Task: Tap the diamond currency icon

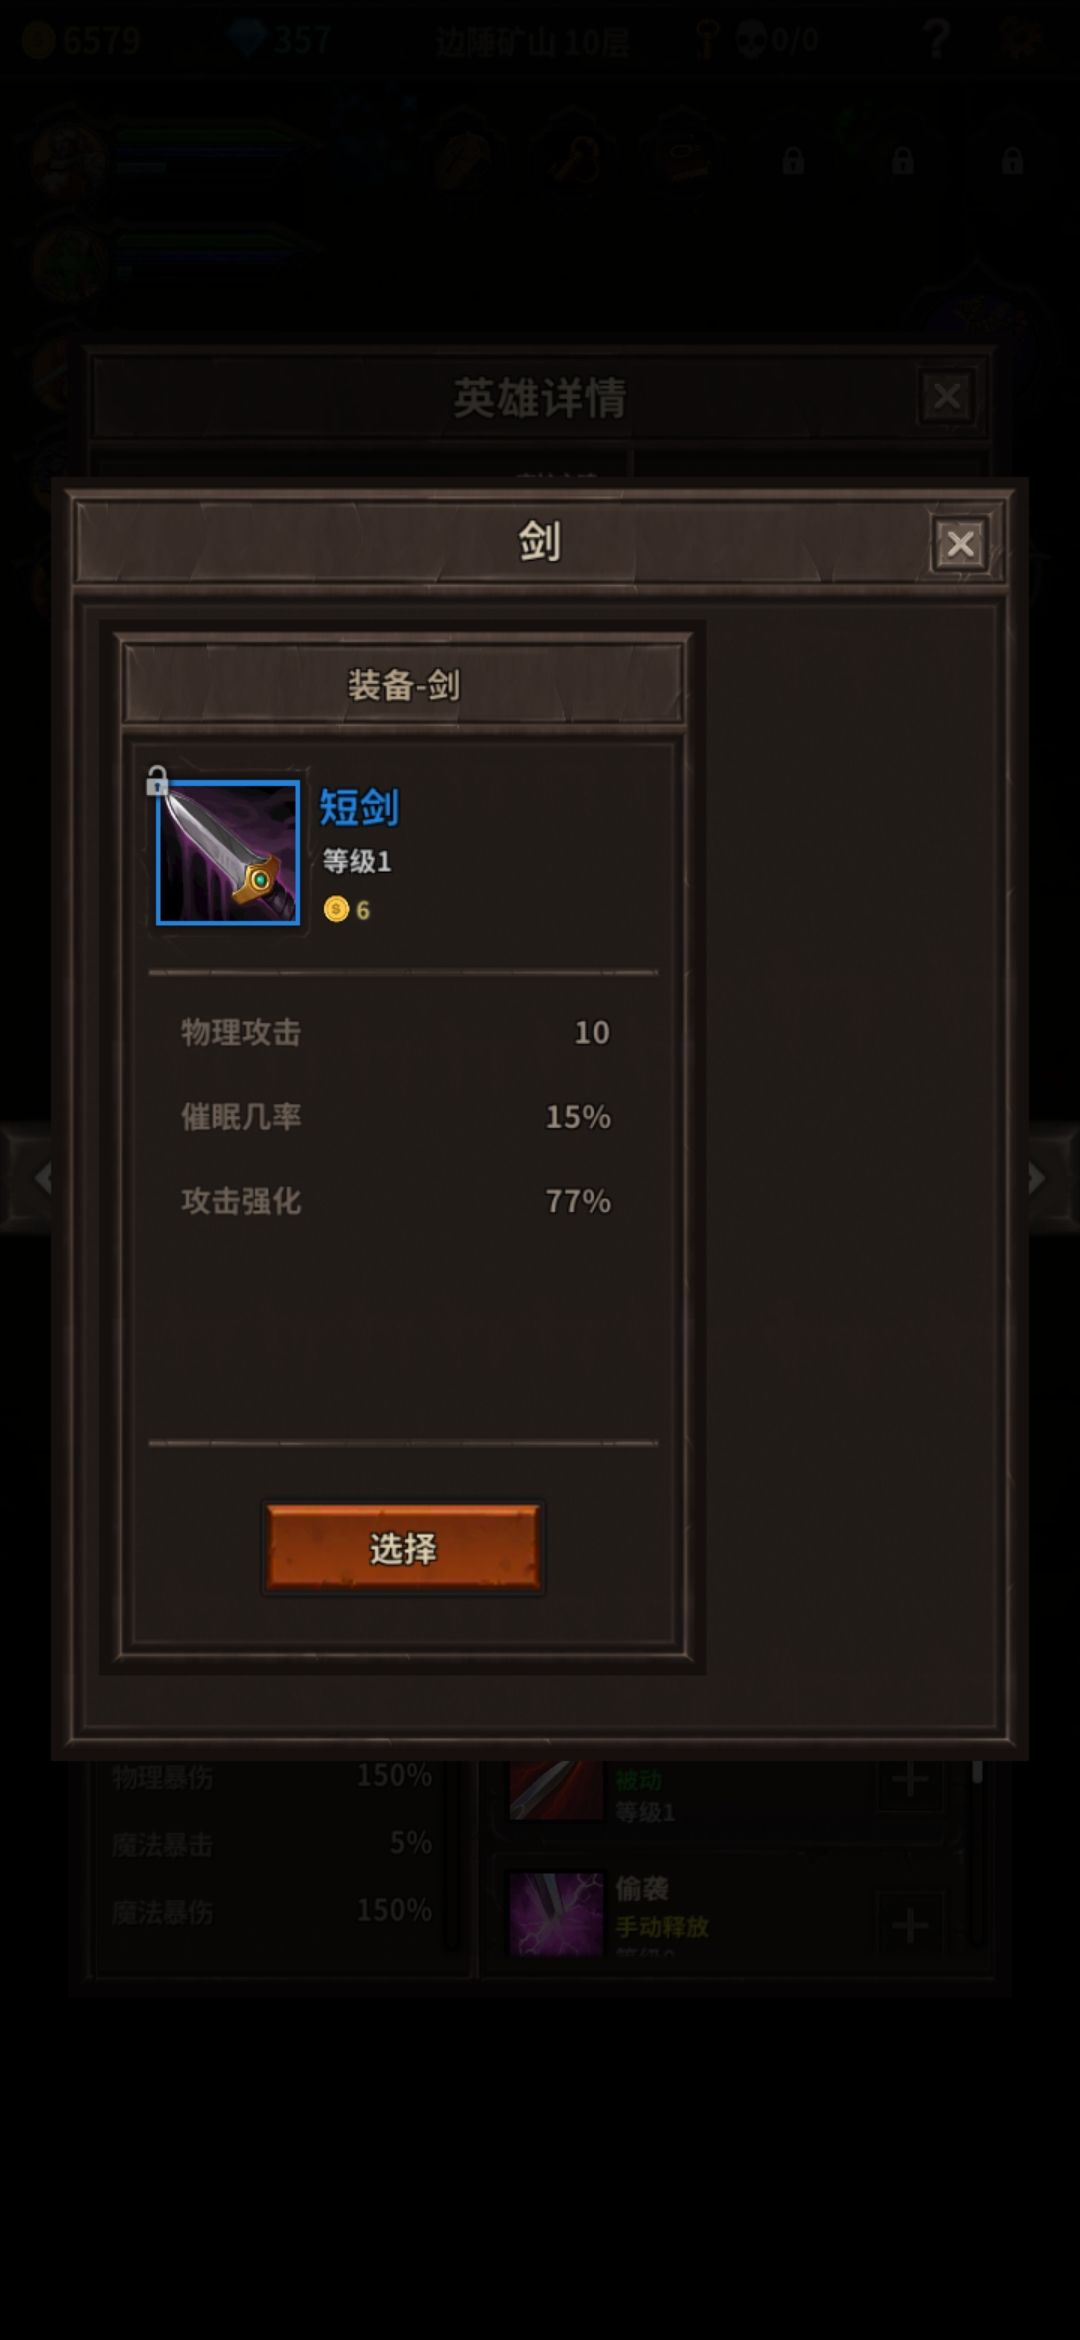Action: [x=246, y=39]
